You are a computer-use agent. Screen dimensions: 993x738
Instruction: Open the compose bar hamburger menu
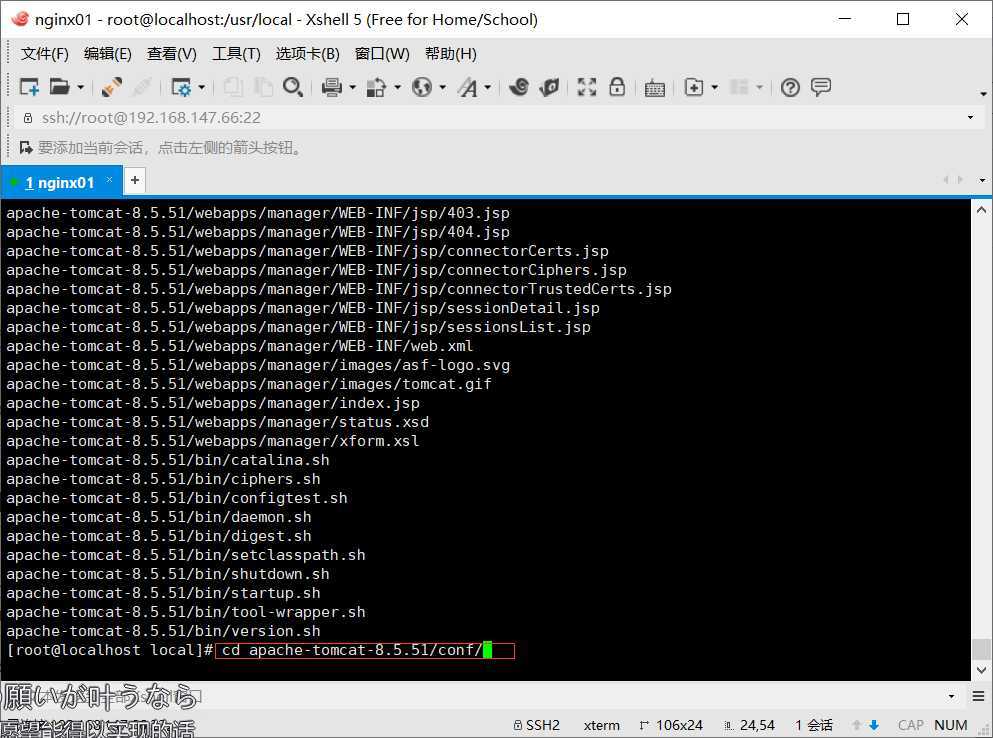tap(978, 697)
